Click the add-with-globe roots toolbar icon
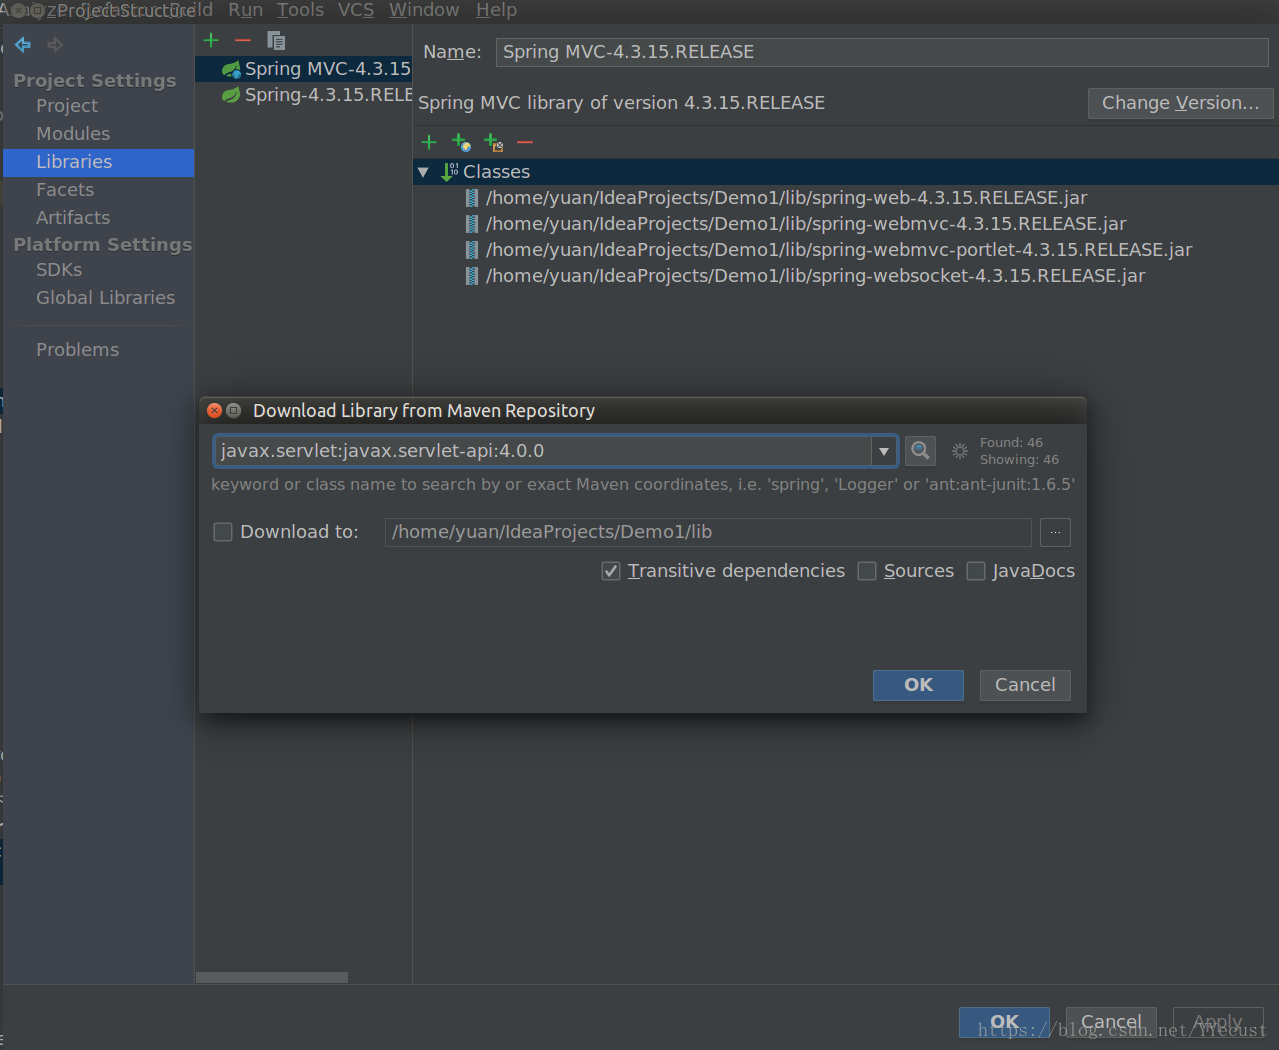 point(461,143)
